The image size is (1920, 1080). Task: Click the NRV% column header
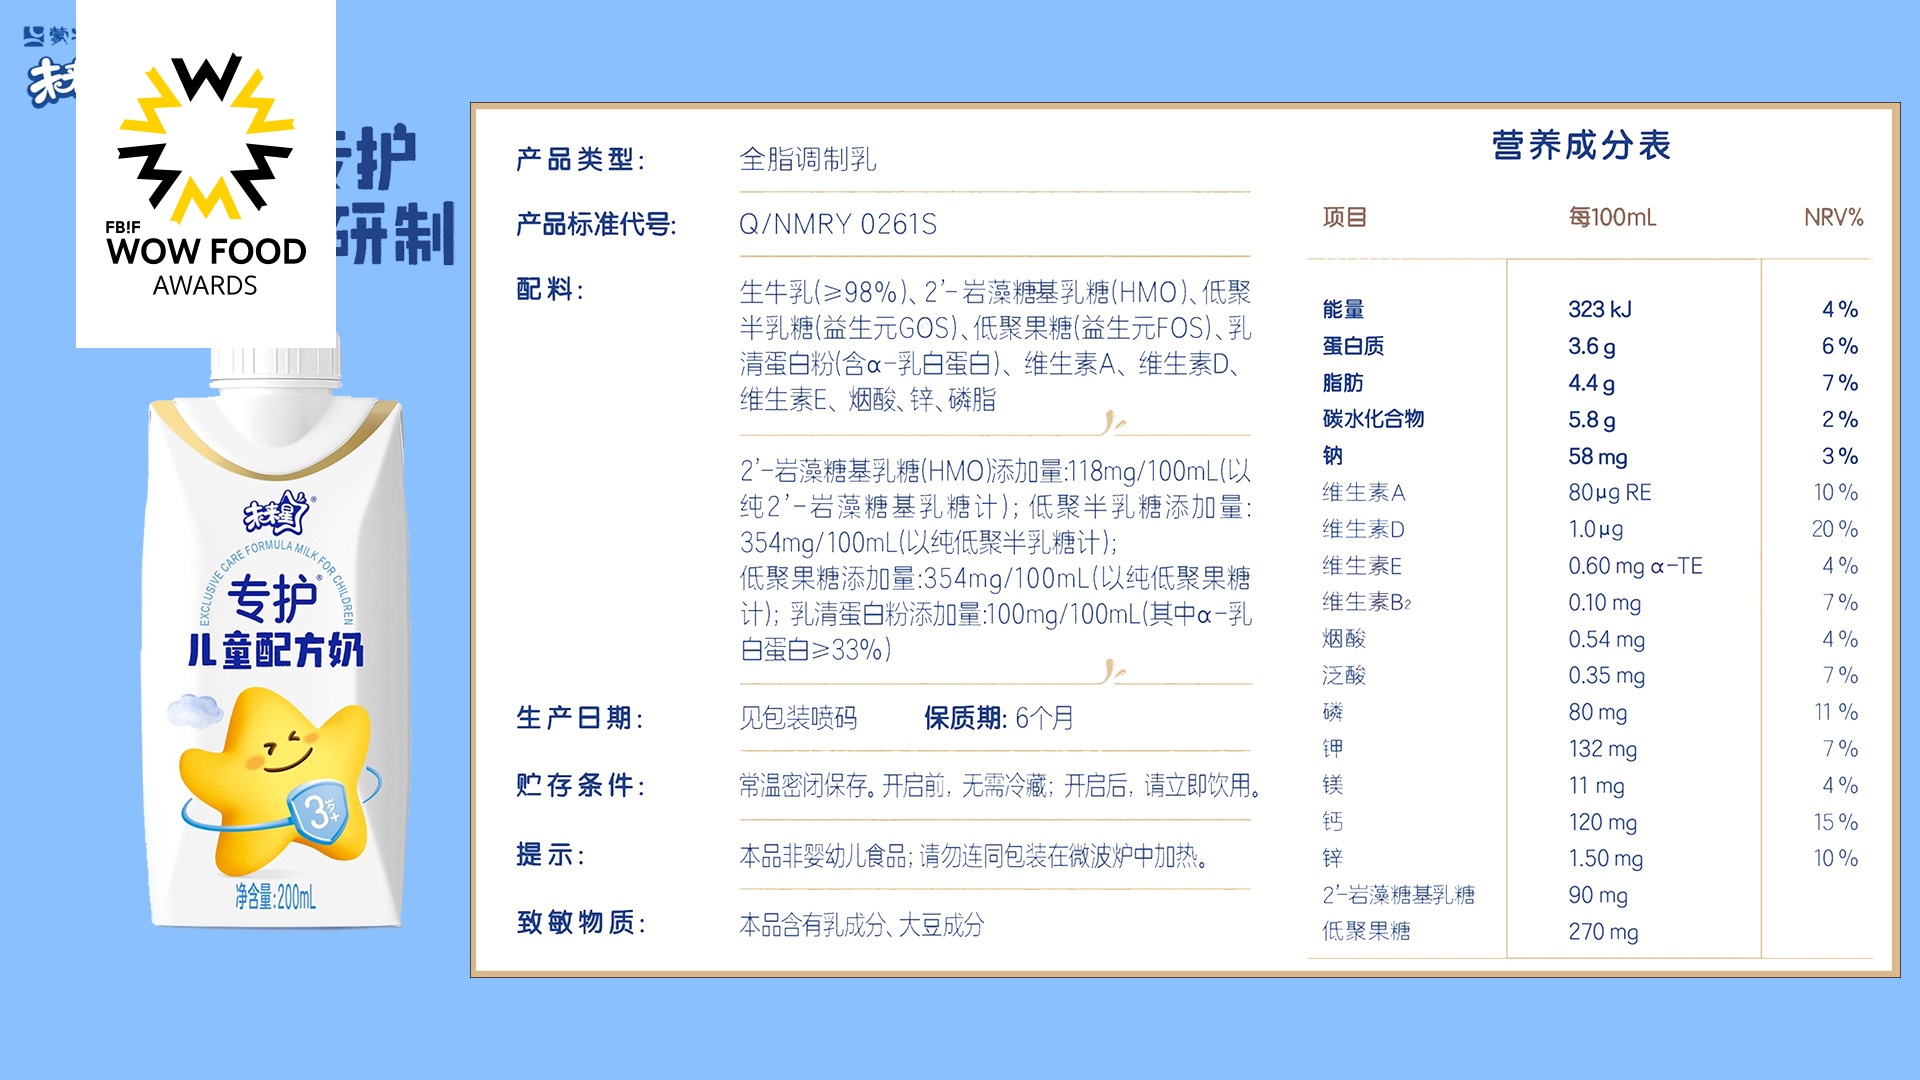[x=1833, y=217]
